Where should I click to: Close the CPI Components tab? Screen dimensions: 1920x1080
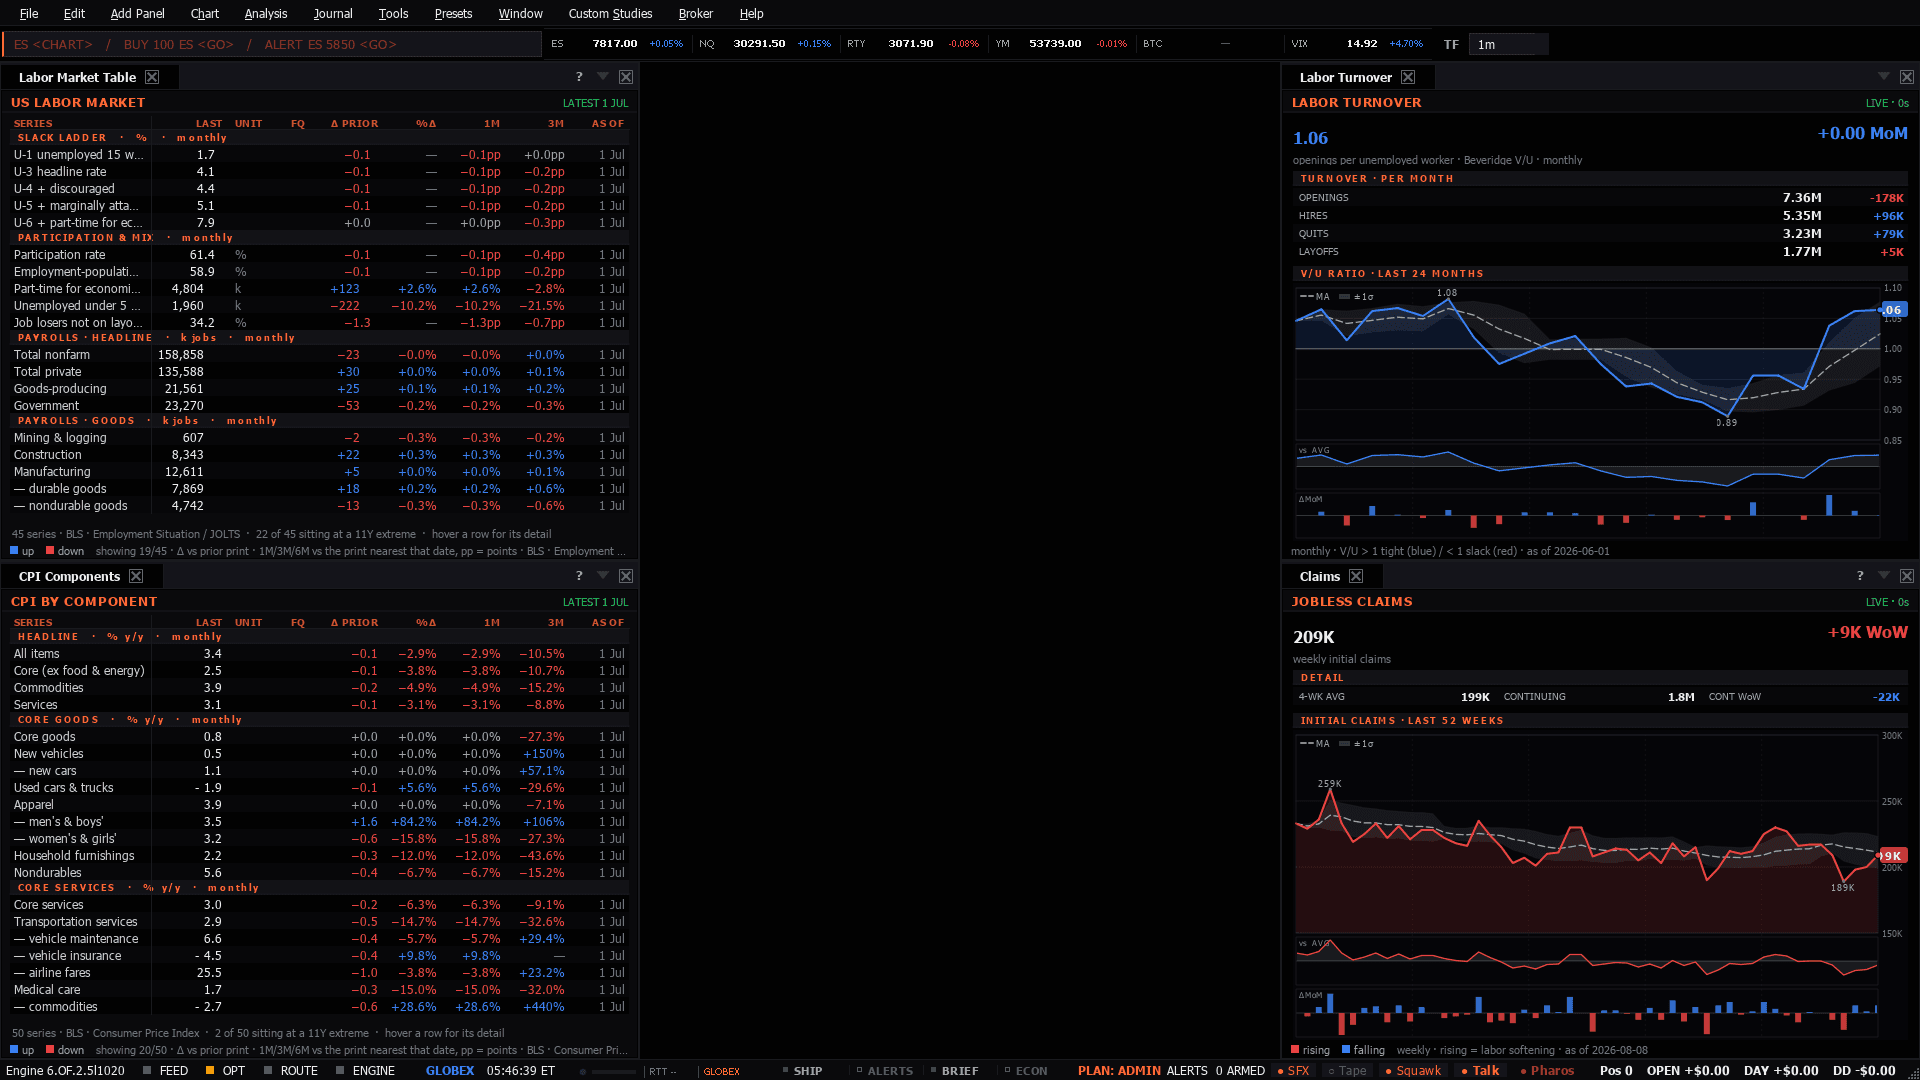tap(136, 576)
